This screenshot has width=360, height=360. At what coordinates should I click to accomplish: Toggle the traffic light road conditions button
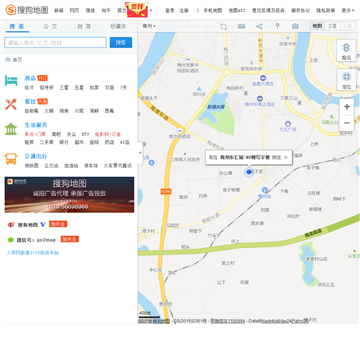[x=346, y=51]
